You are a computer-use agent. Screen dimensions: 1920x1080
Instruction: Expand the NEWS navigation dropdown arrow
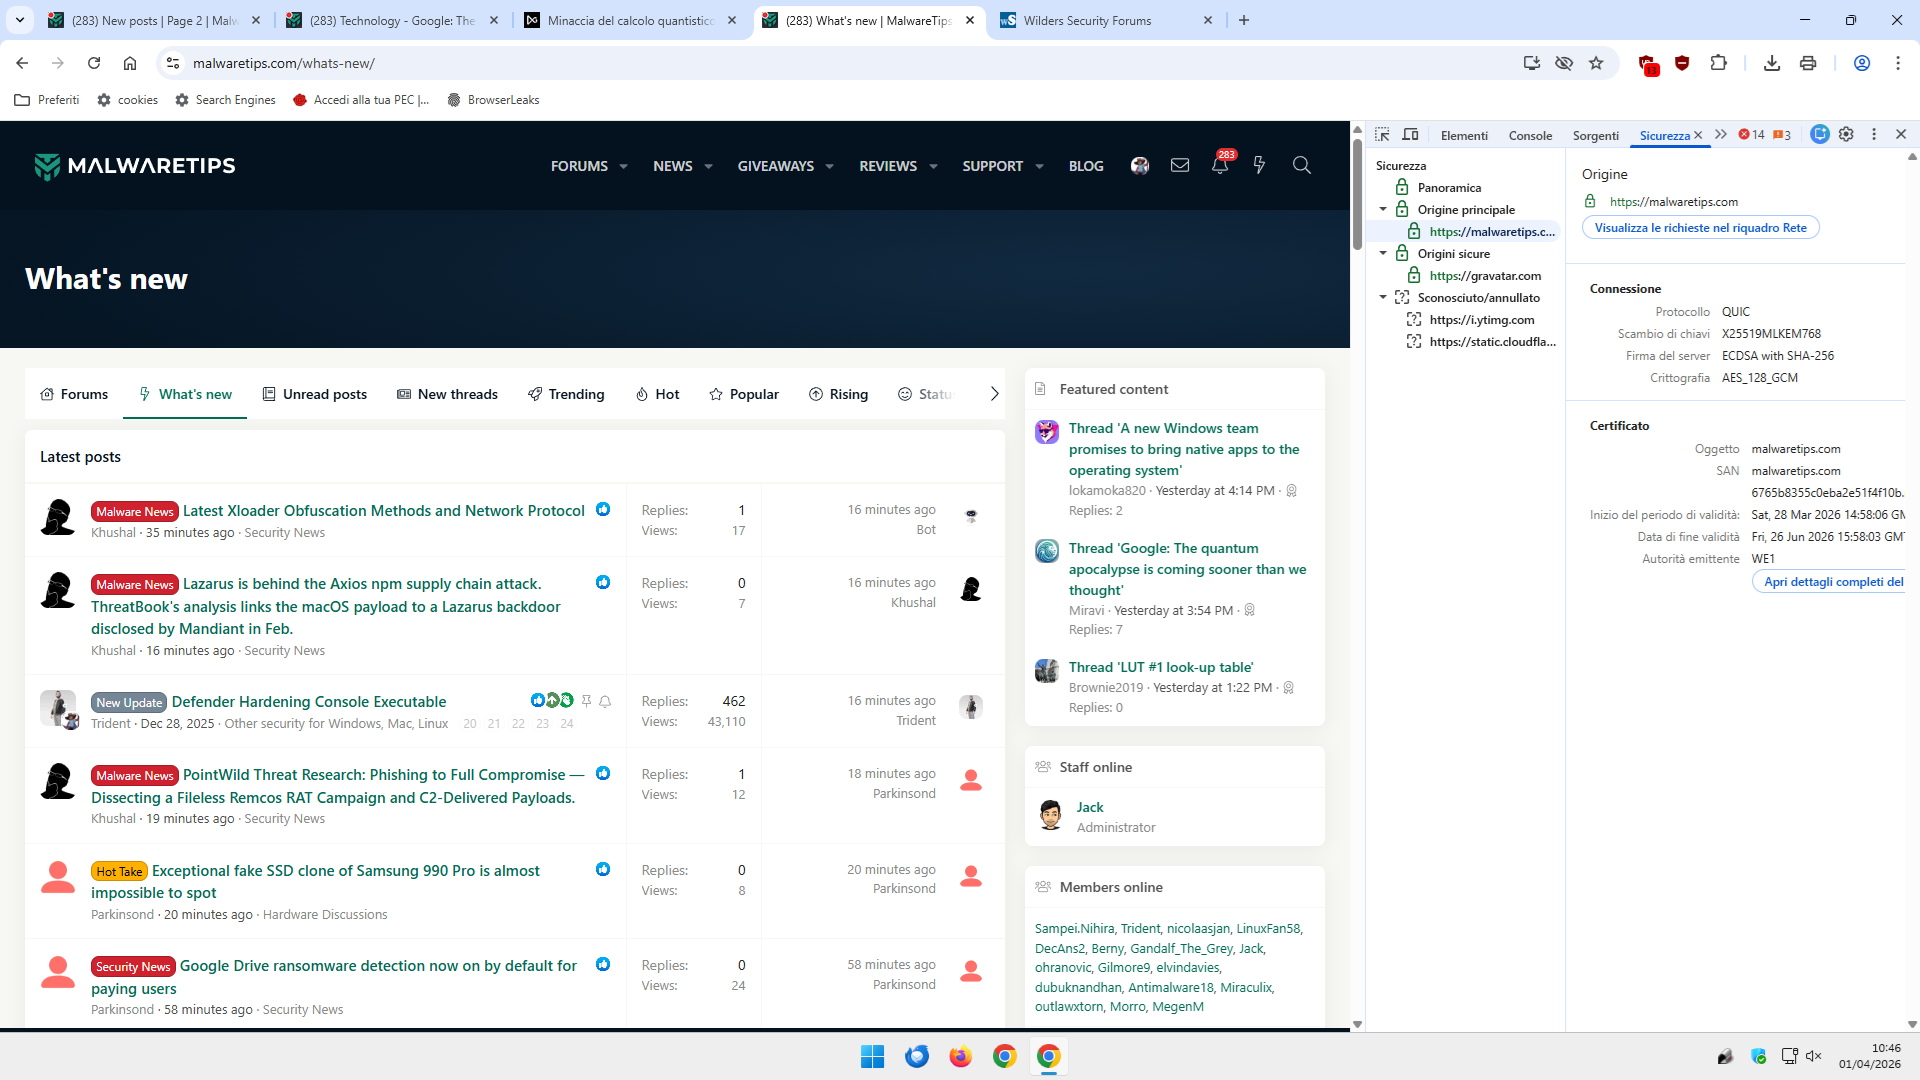[x=708, y=167]
